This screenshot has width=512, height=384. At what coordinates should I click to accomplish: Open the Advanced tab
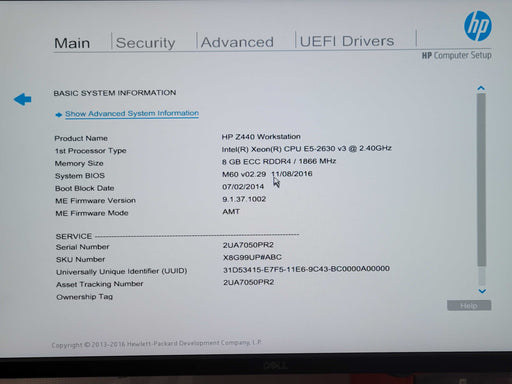(x=237, y=42)
